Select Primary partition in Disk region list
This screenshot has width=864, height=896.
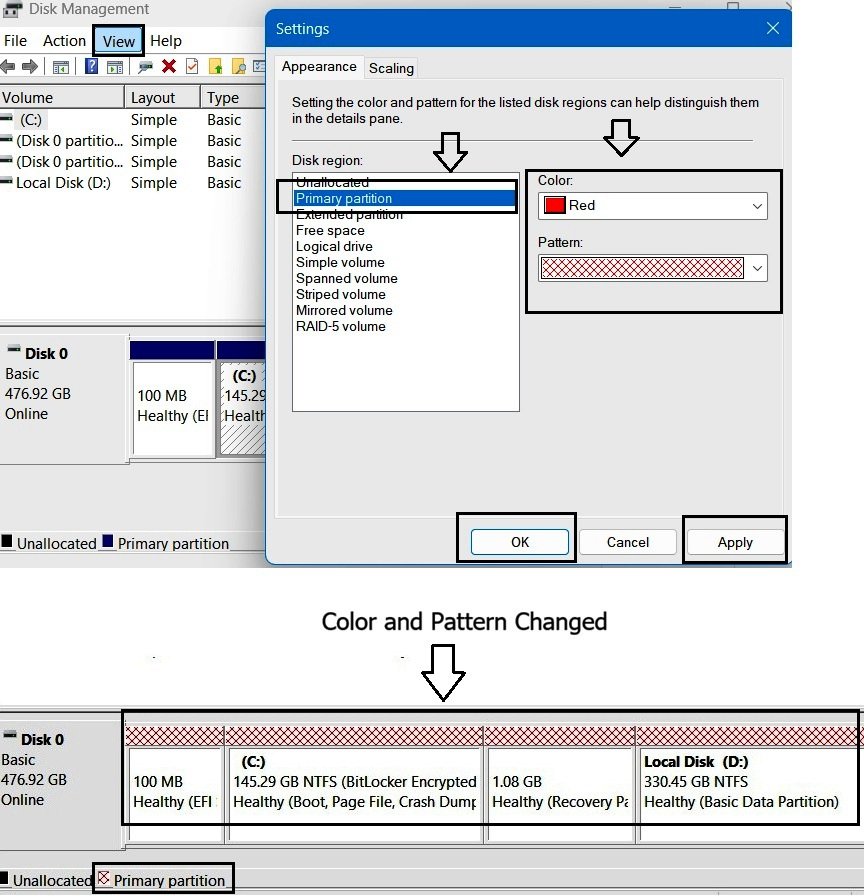click(x=405, y=198)
